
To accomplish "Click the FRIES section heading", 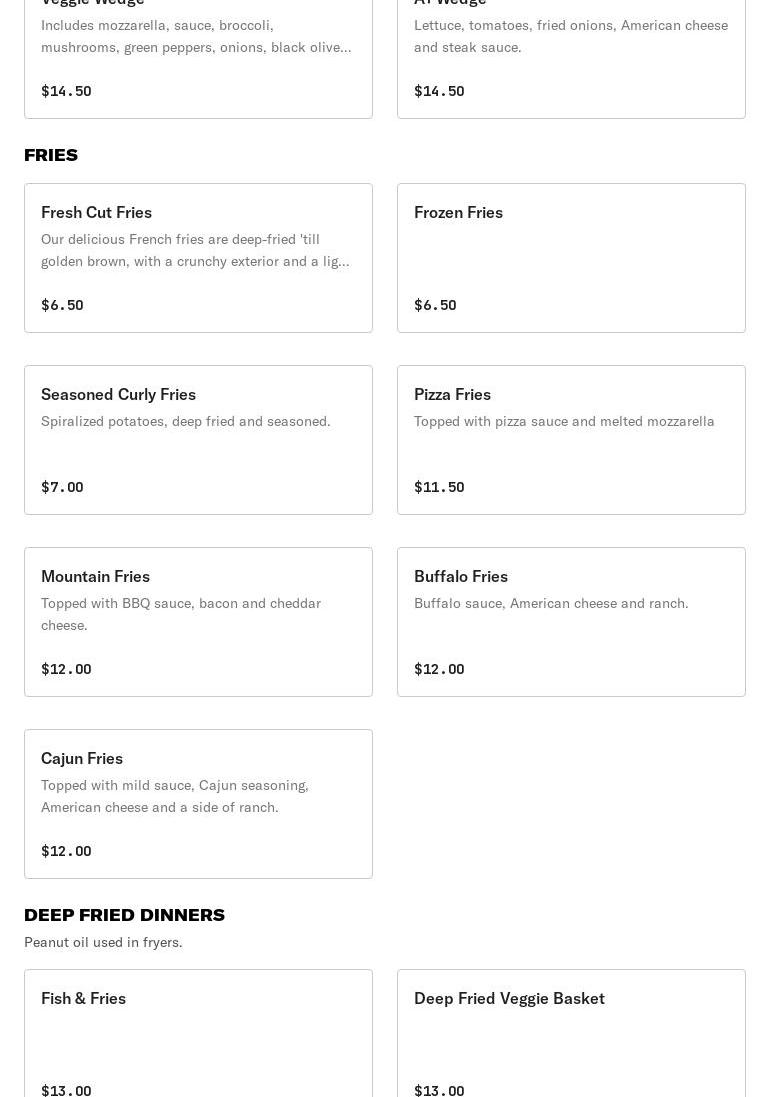I will click(51, 155).
